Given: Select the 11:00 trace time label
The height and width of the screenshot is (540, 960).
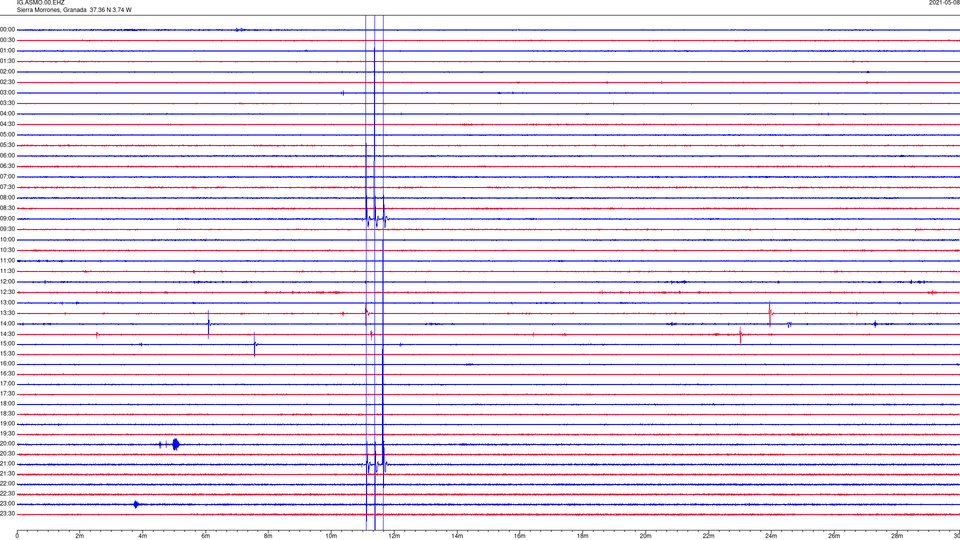Looking at the screenshot, I should 7,261.
